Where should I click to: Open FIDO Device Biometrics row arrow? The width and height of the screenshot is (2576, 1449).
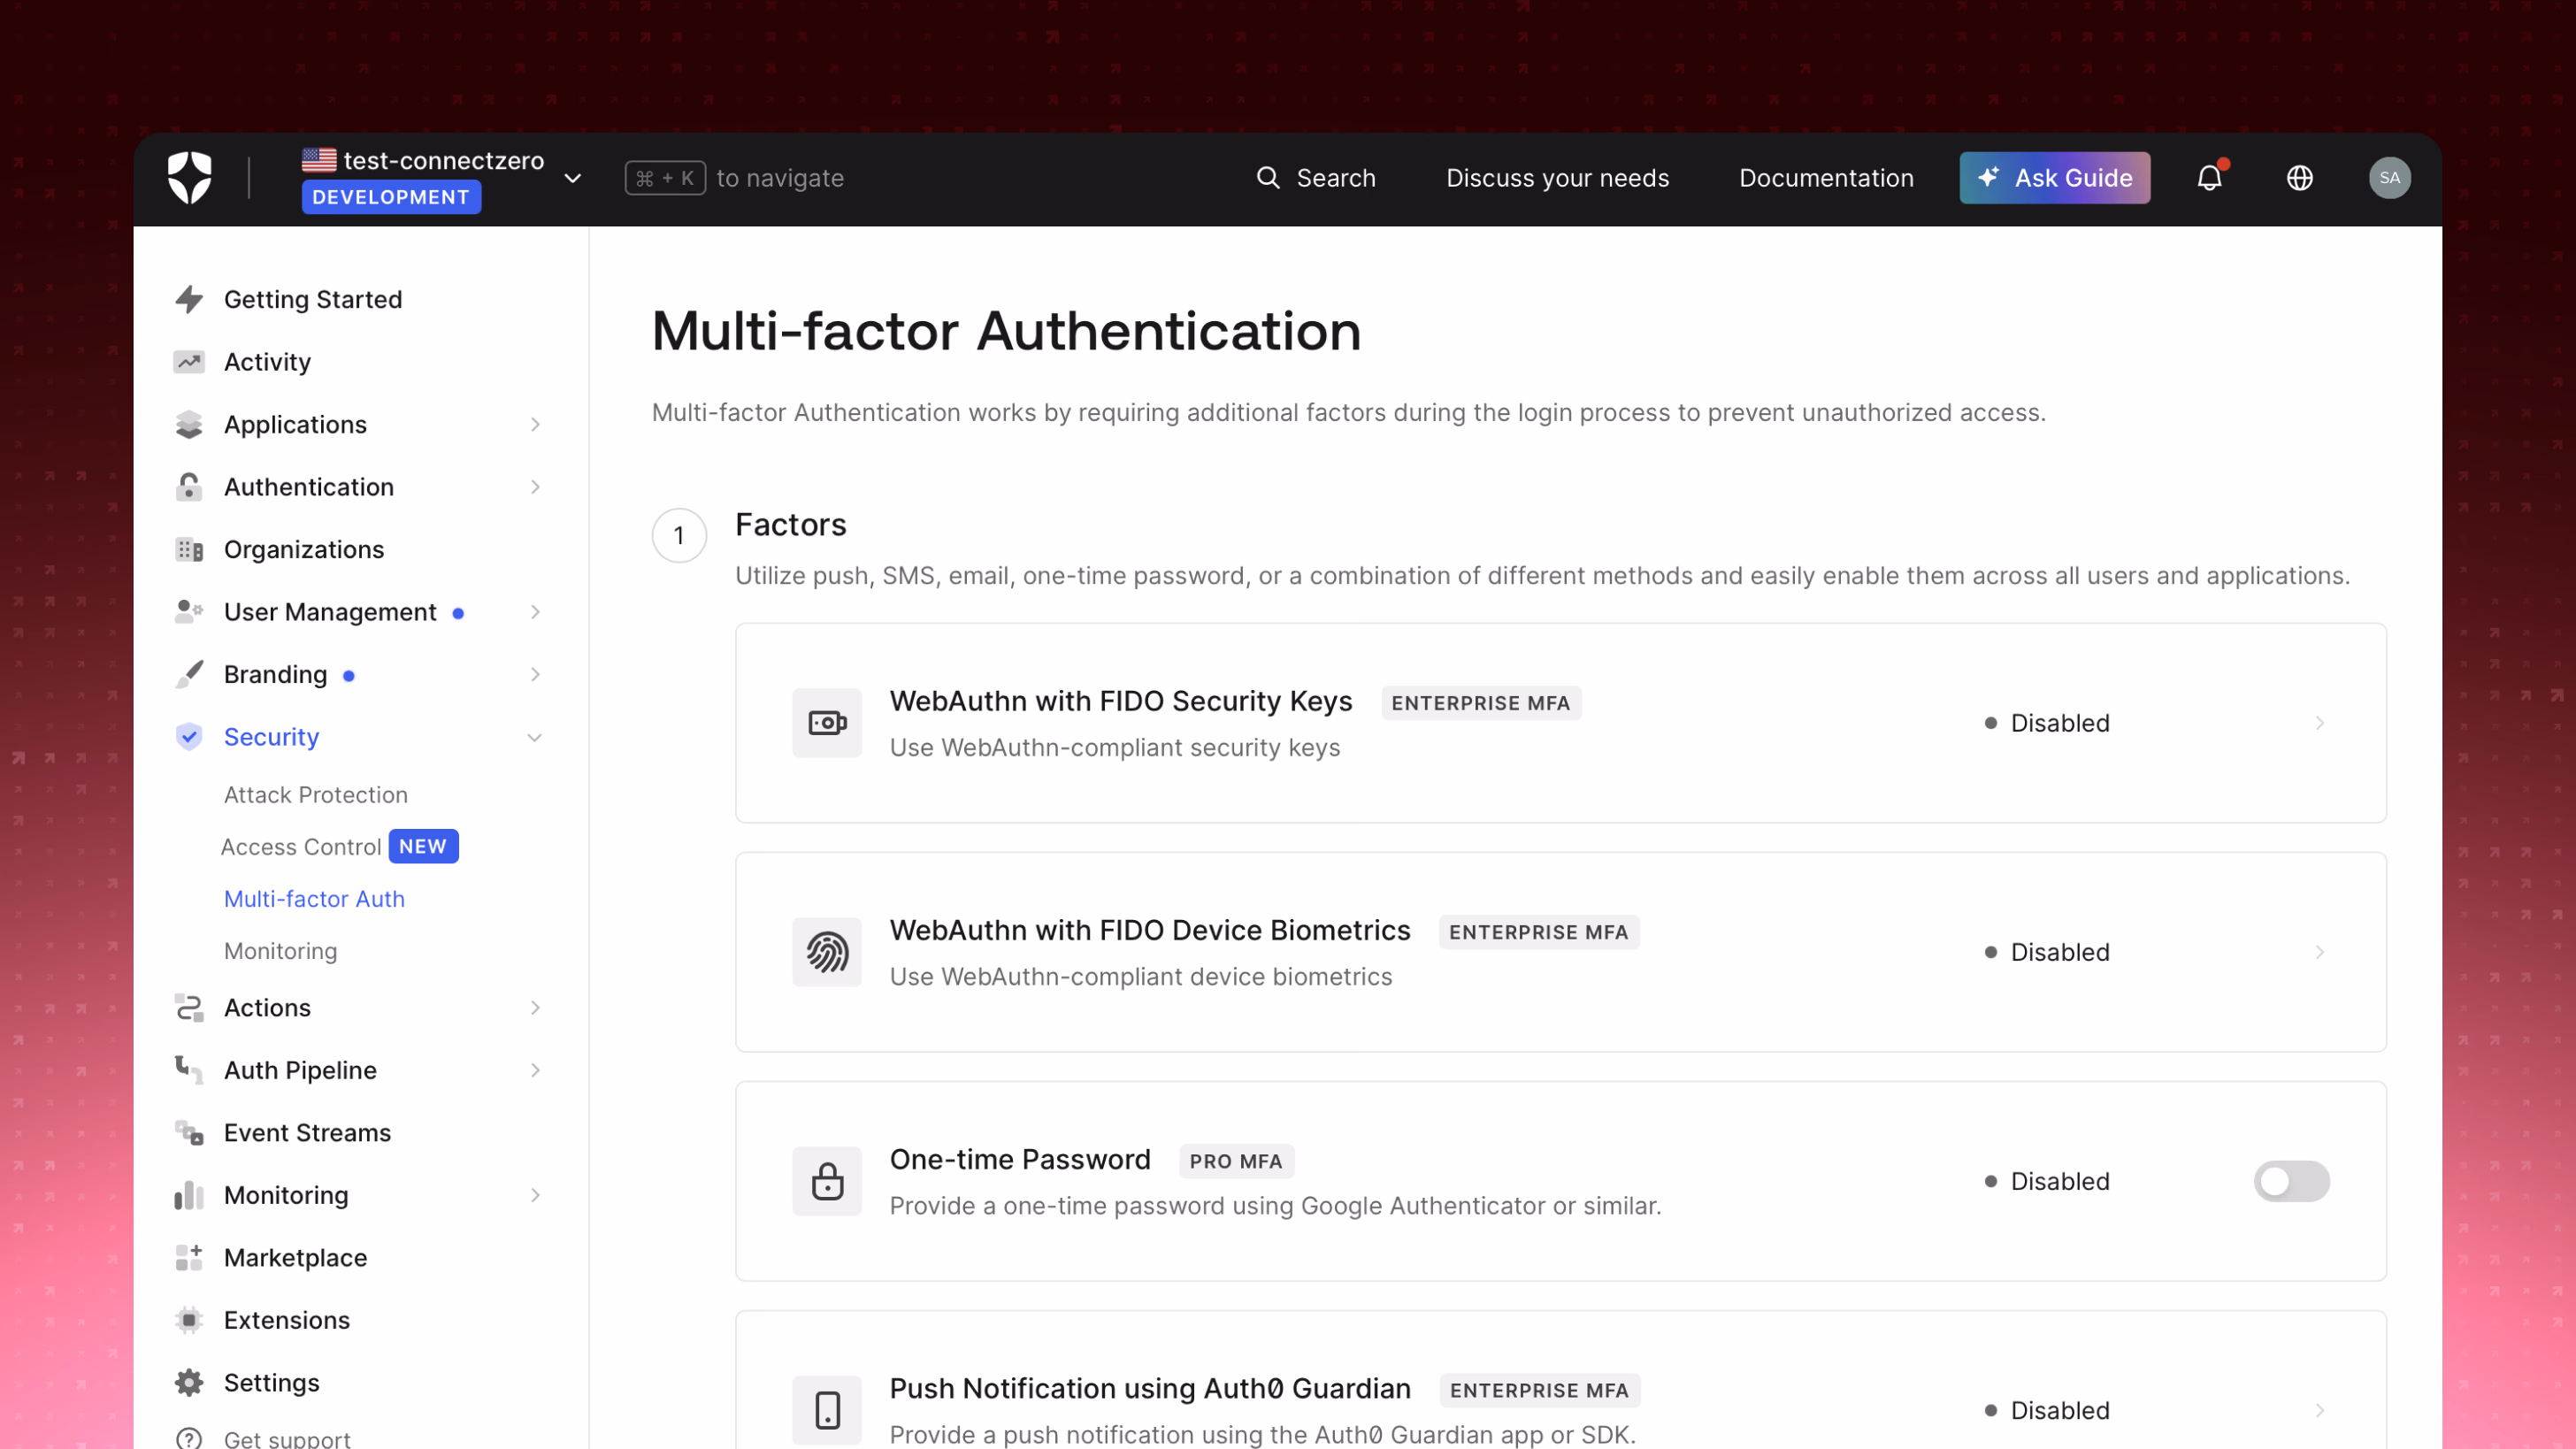[x=2320, y=952]
